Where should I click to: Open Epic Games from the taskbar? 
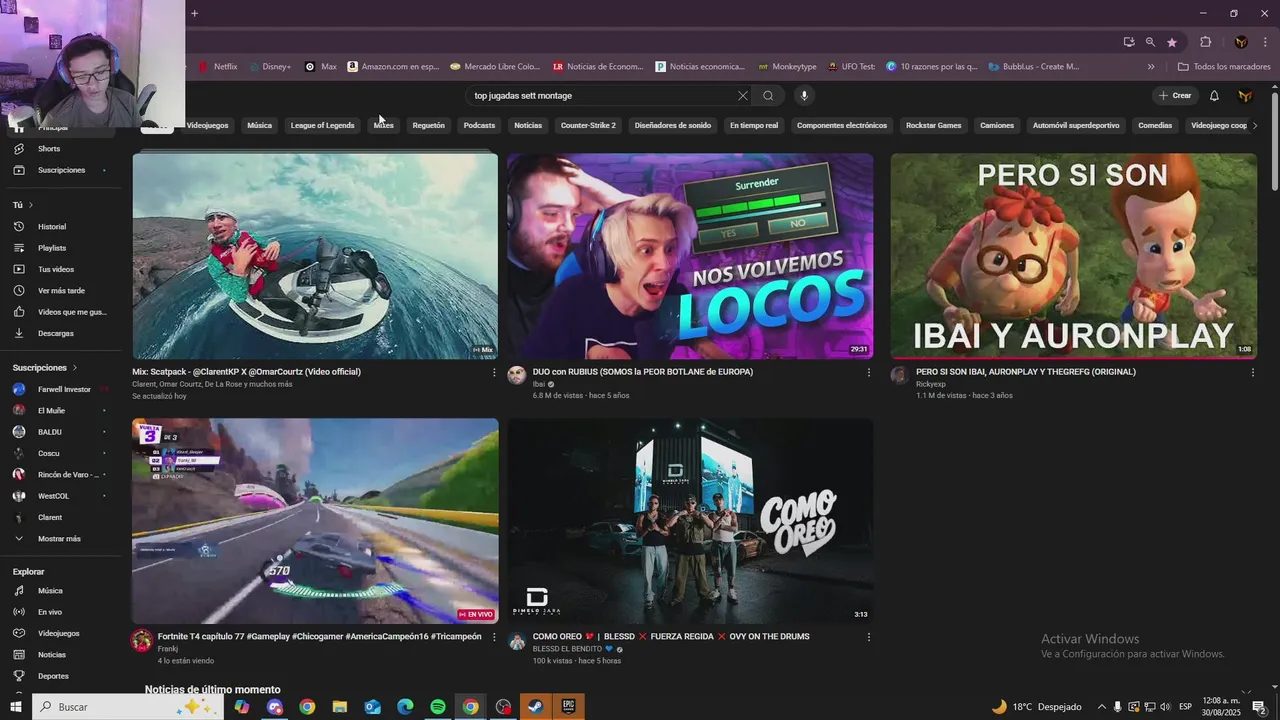568,707
